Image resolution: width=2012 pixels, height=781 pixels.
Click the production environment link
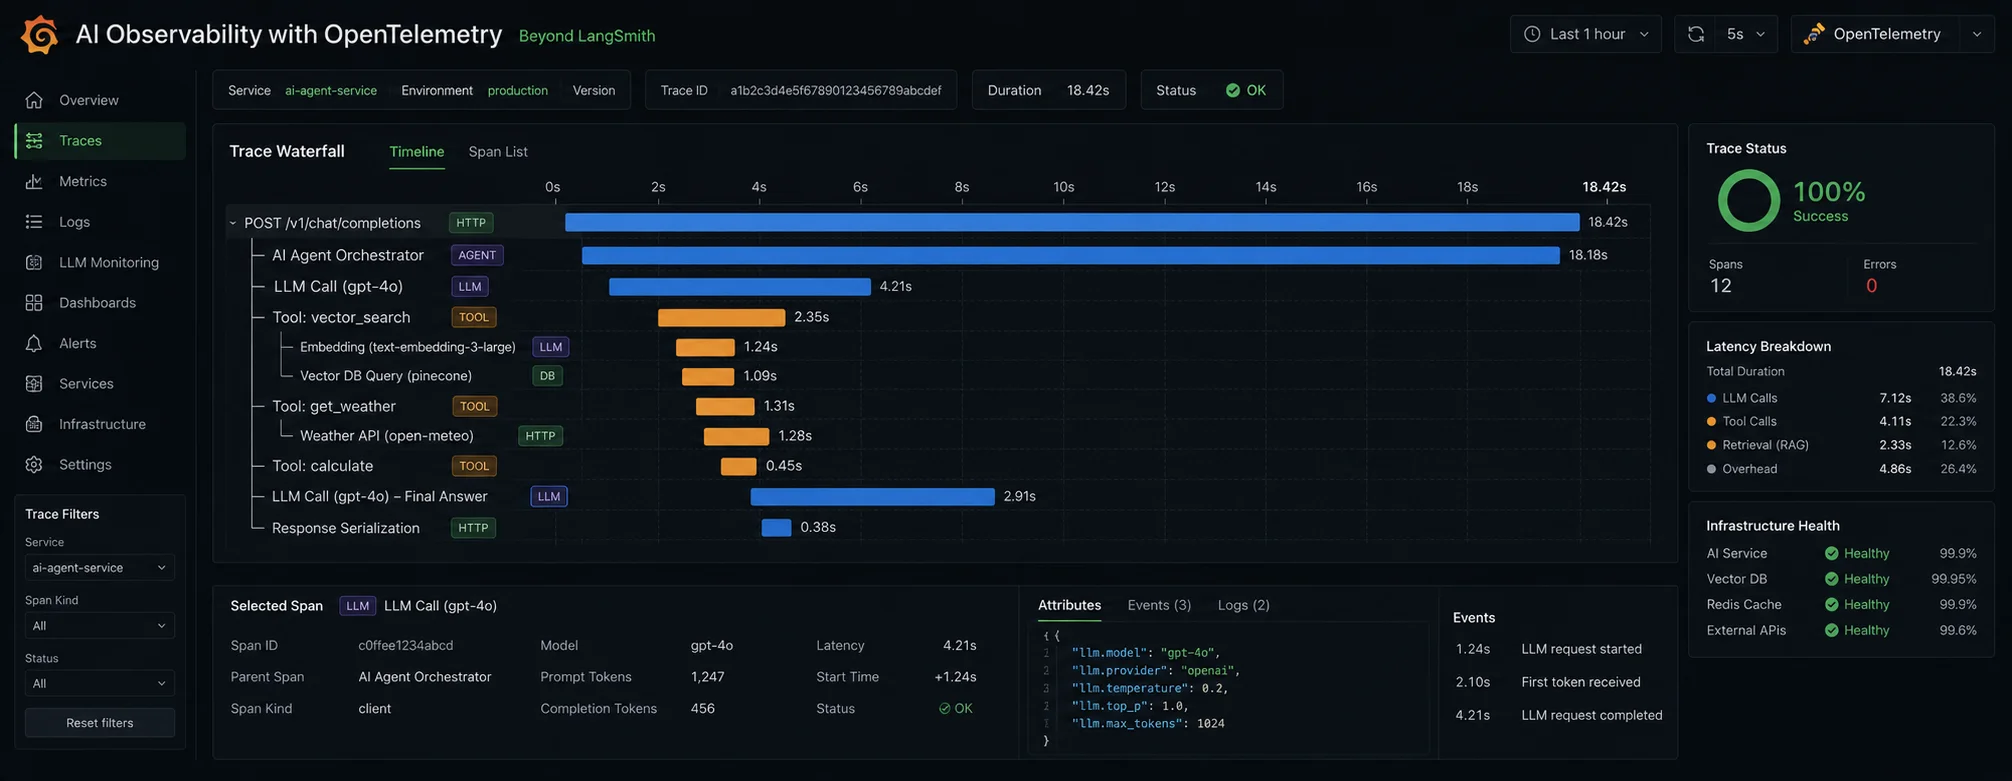pyautogui.click(x=517, y=90)
